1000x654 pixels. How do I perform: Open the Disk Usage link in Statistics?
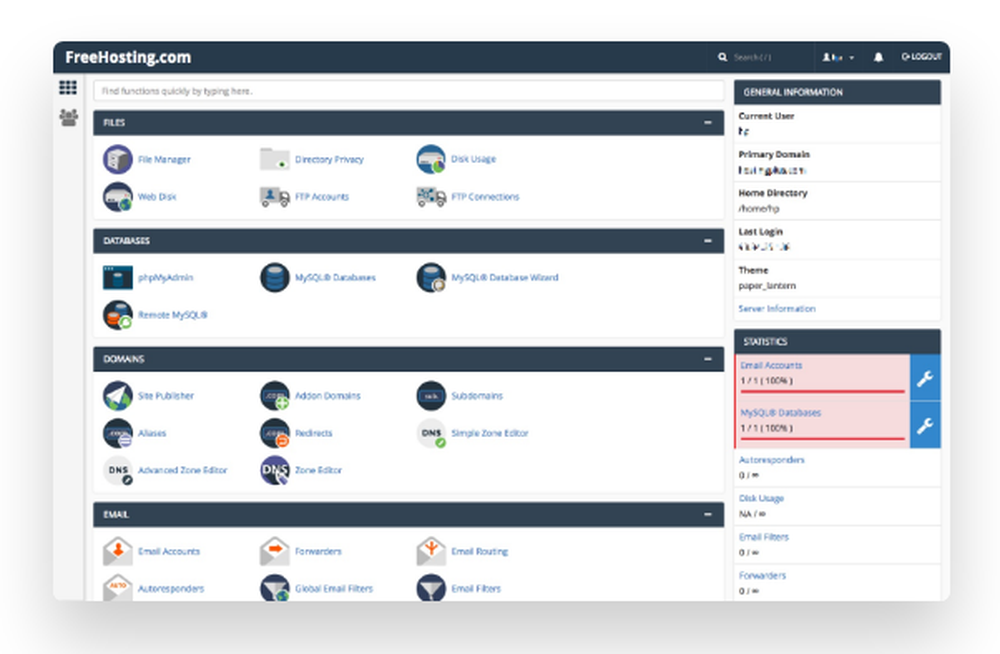(761, 498)
